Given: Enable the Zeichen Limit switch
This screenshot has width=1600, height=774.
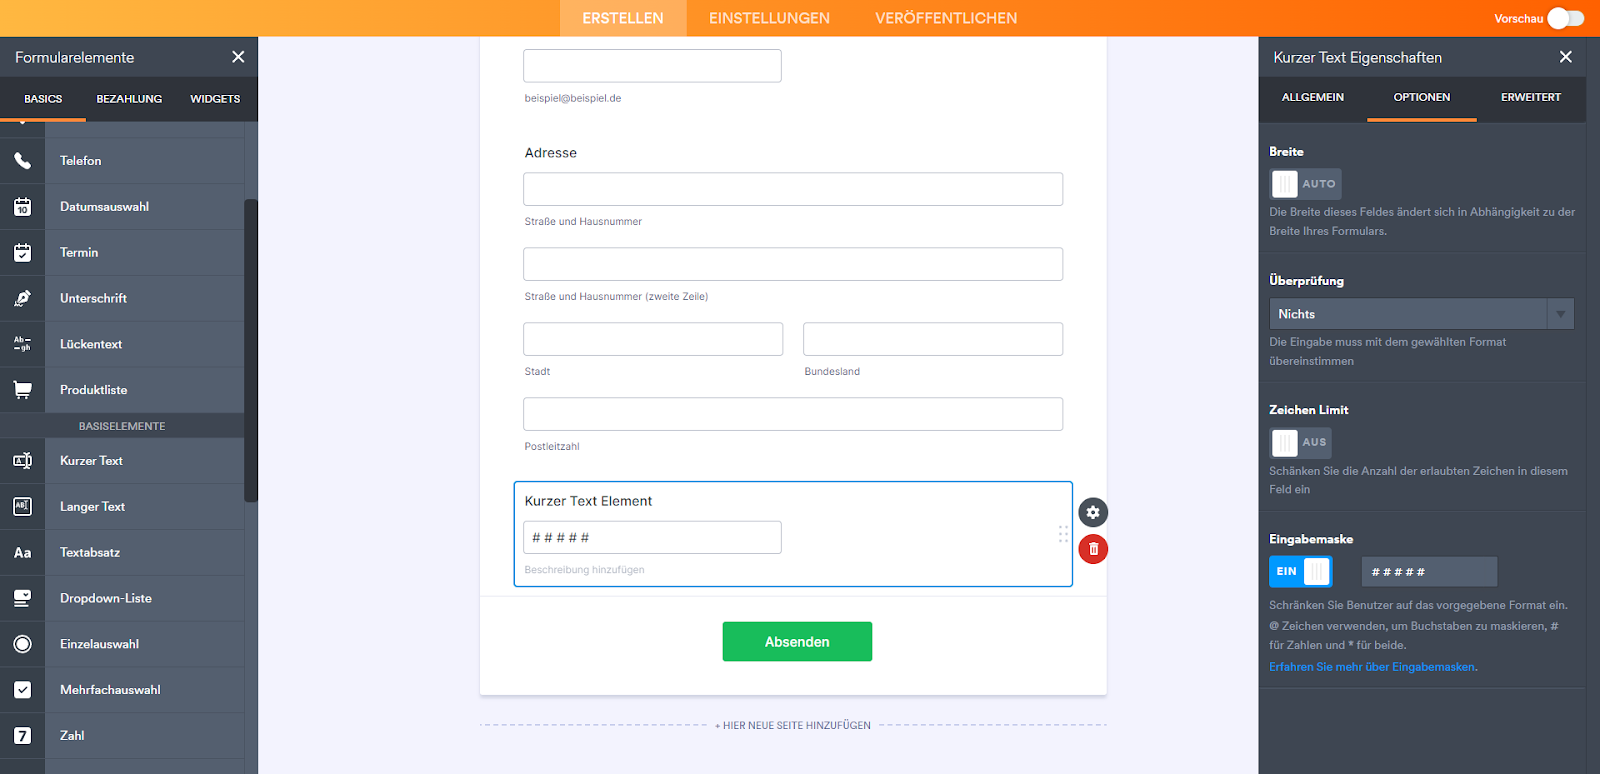Looking at the screenshot, I should (x=1300, y=442).
